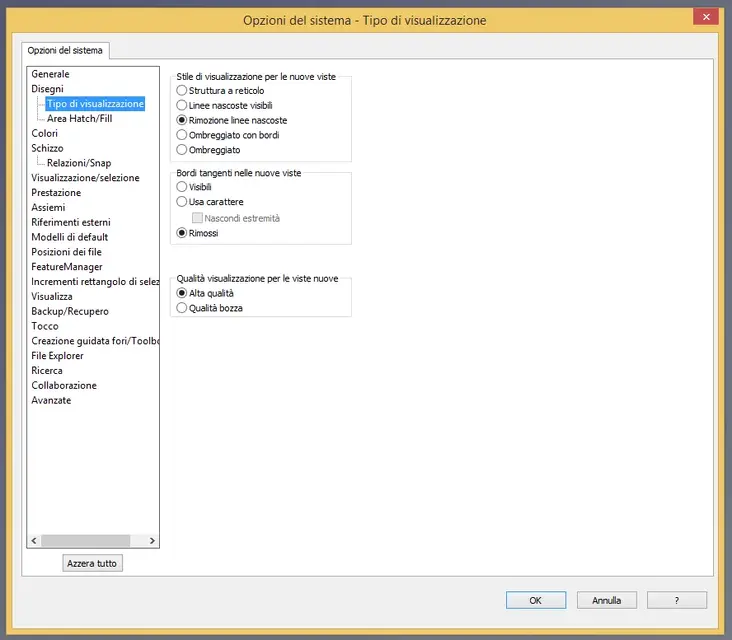The image size is (732, 640).
Task: Open the Colori options page
Action: (x=45, y=133)
